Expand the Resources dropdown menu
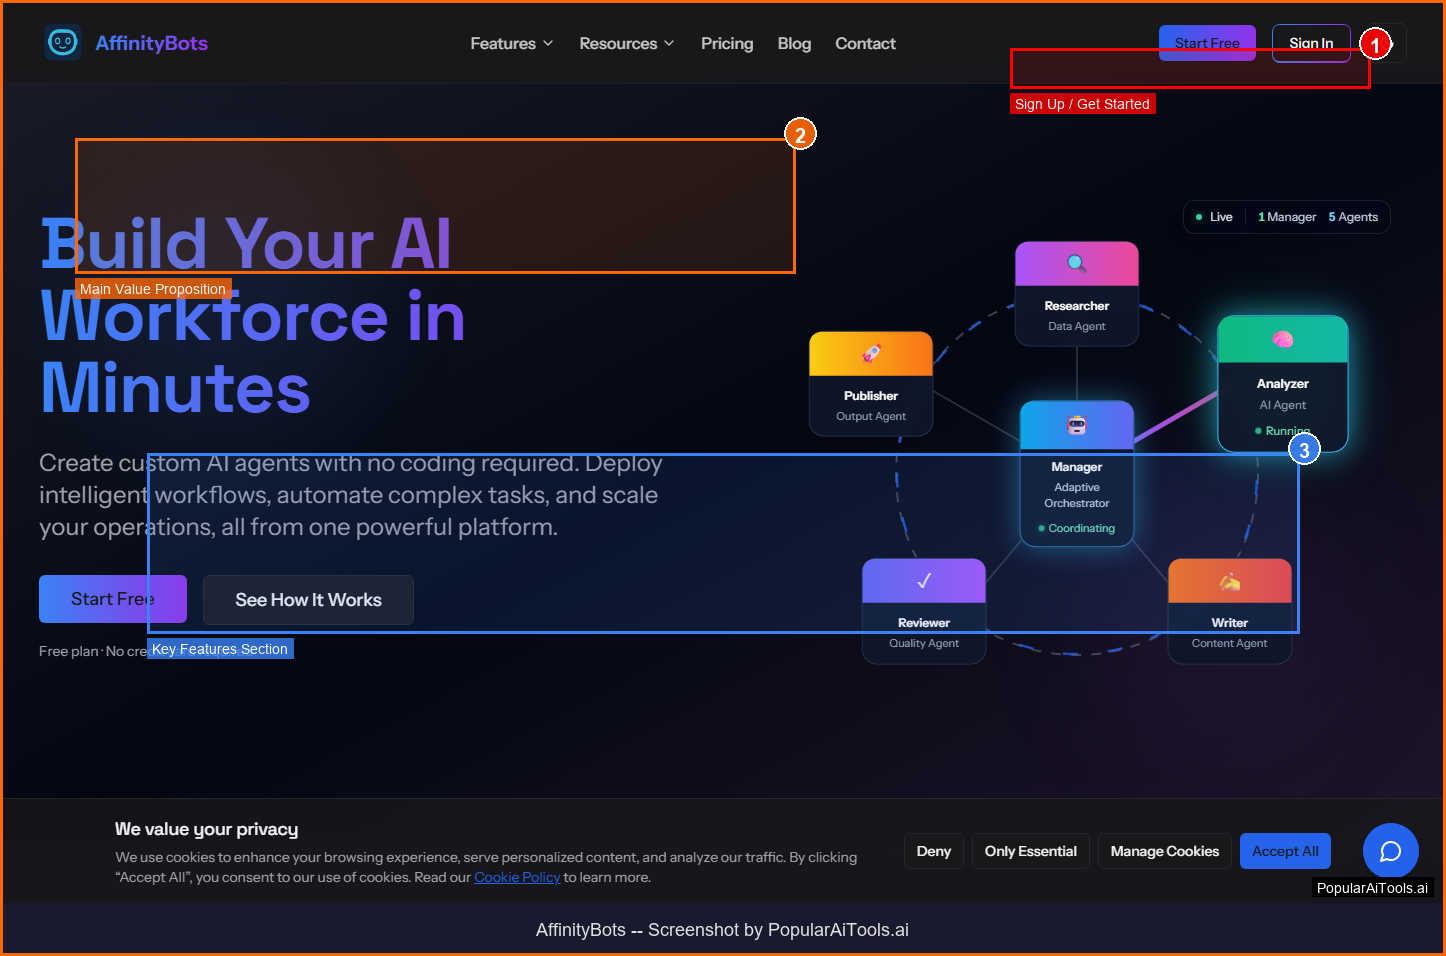 click(626, 44)
